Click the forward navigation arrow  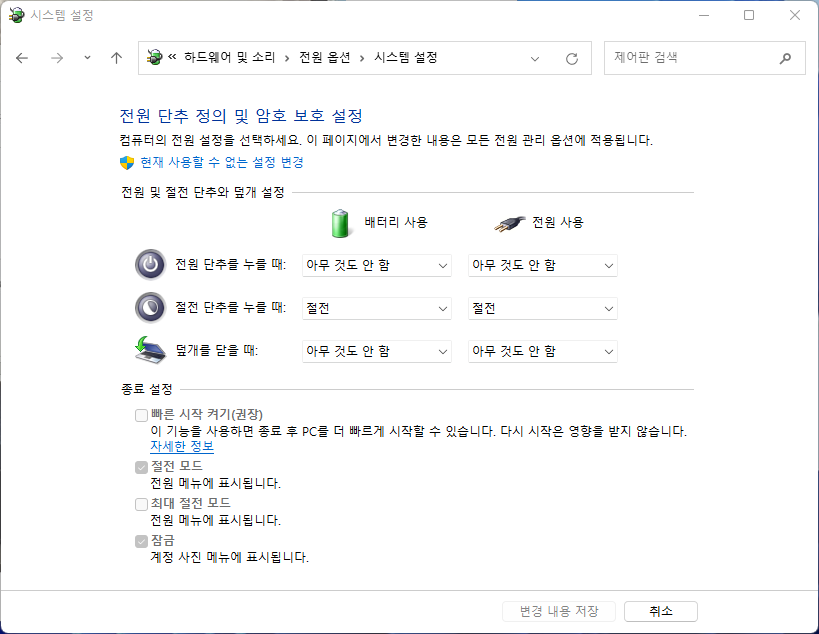(x=57, y=58)
